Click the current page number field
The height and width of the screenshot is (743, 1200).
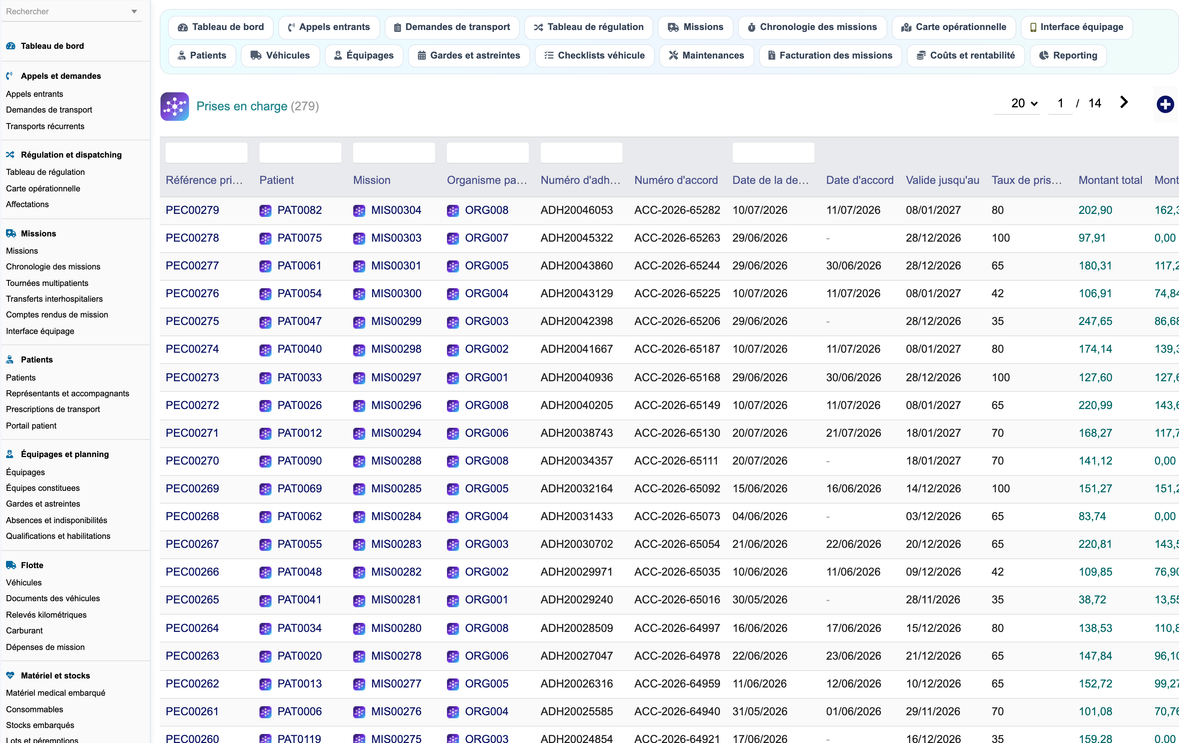(1060, 103)
